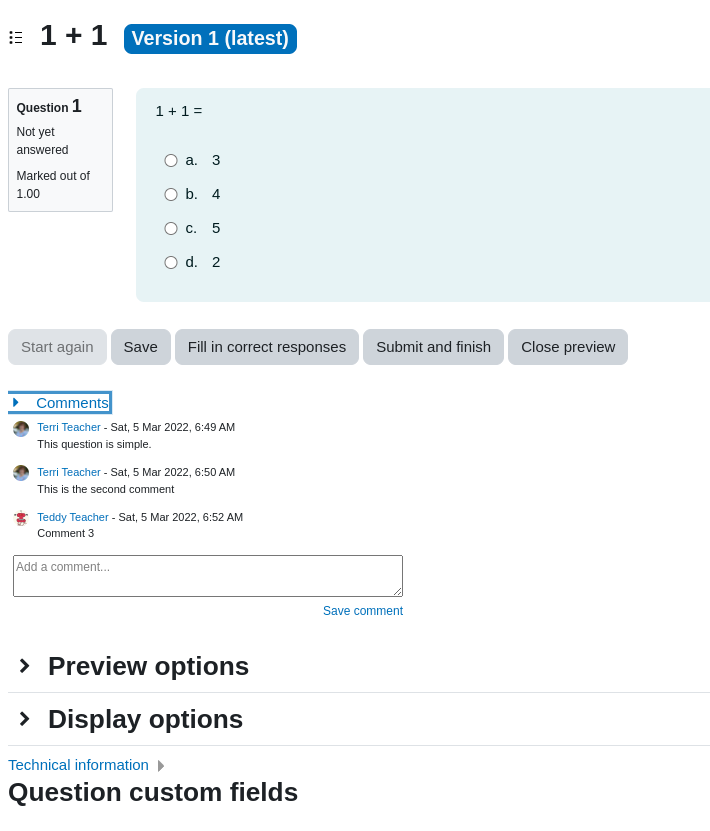Click Terri Teacher's avatar on second comment
Image resolution: width=710 pixels, height=831 pixels.
click(x=21, y=473)
